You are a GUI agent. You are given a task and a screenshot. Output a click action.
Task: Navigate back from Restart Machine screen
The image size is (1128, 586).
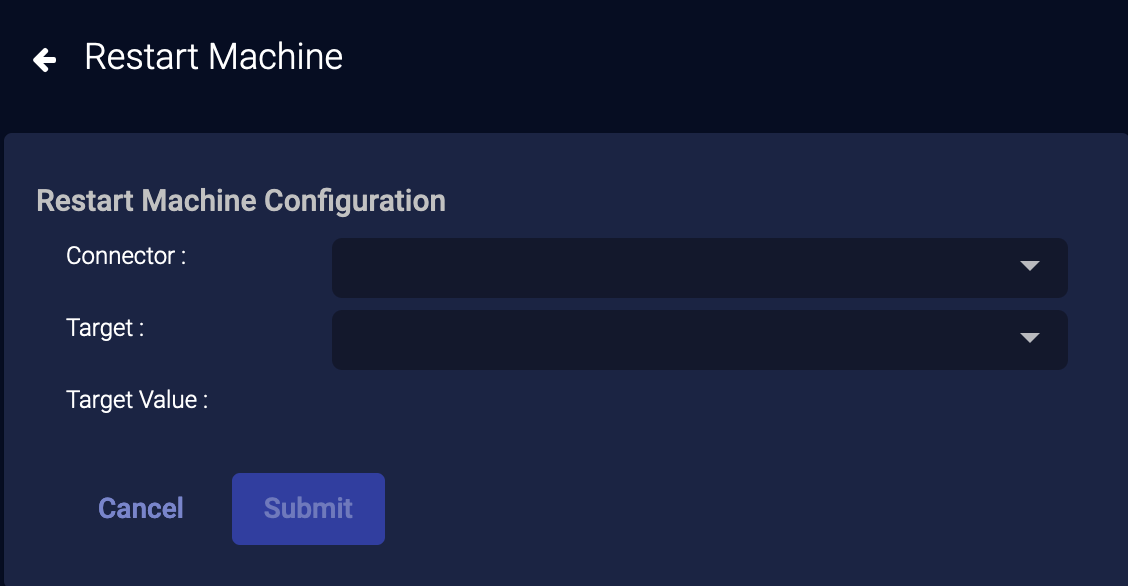(x=44, y=60)
